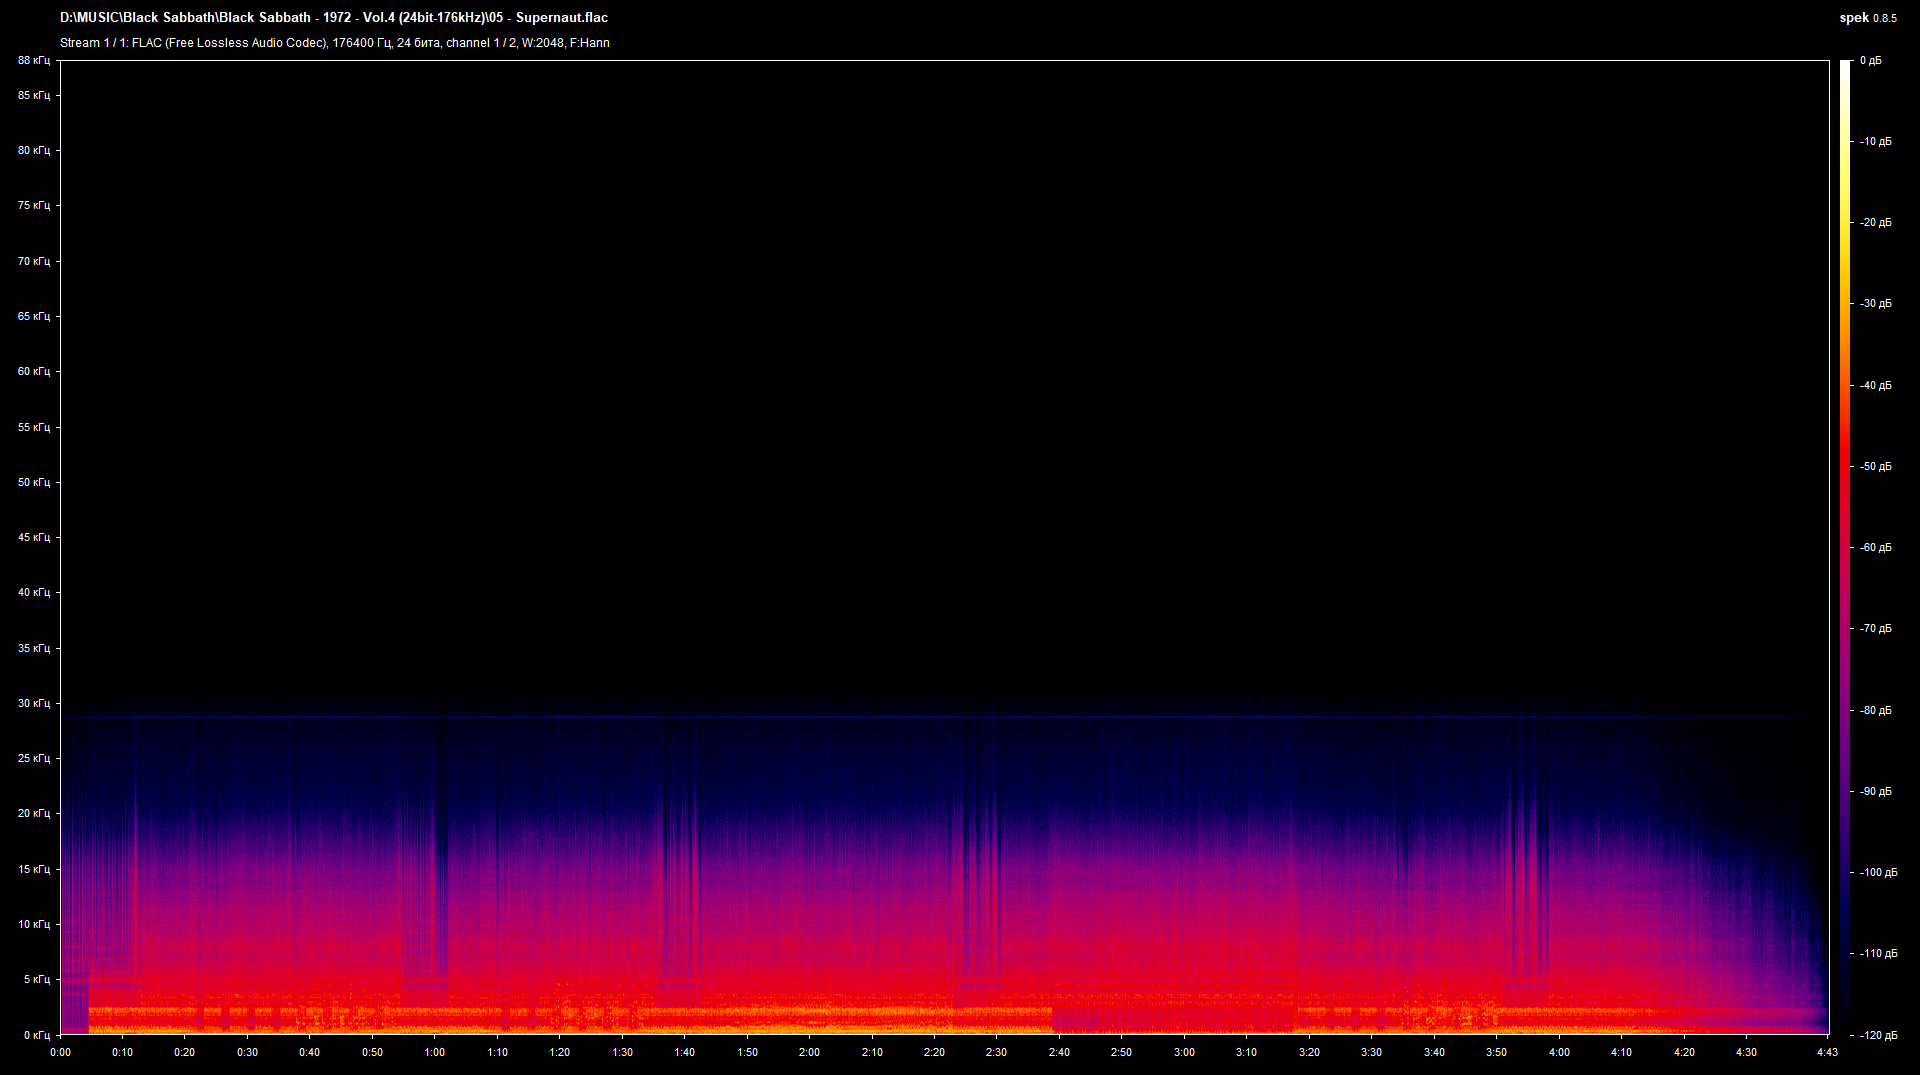Click the 88 кГц frequency axis label
Viewport: 1920px width, 1075px height.
pos(33,60)
